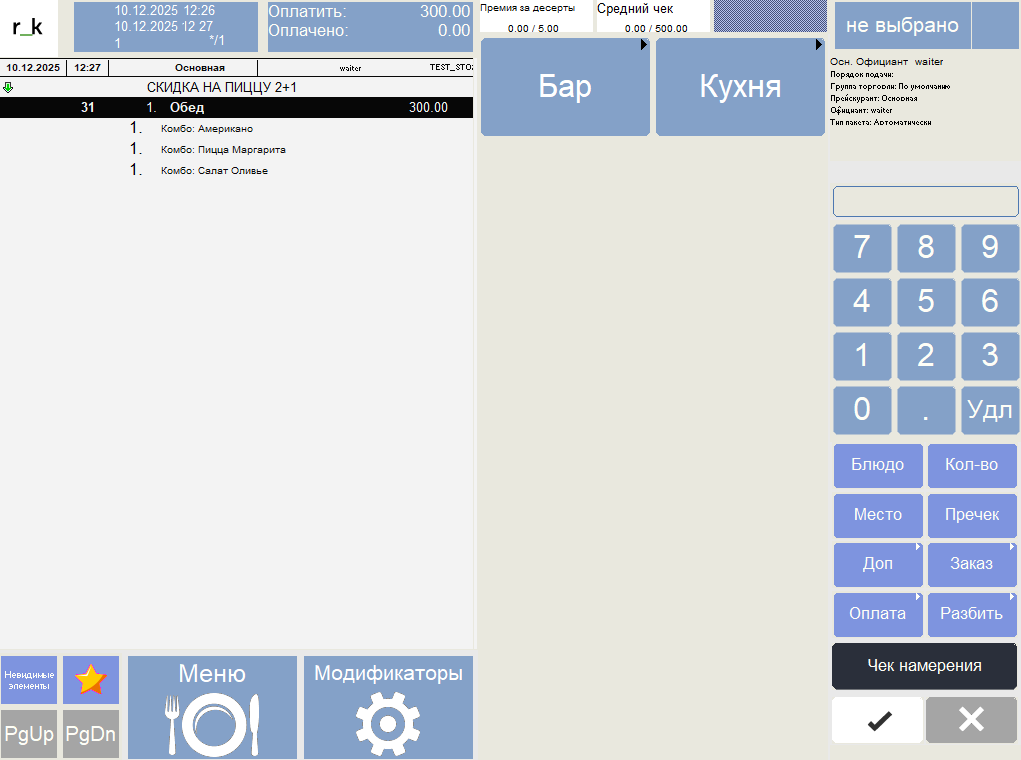Viewport: 1021px width, 760px height.
Task: Select the Обед order line
Action: coord(236,108)
